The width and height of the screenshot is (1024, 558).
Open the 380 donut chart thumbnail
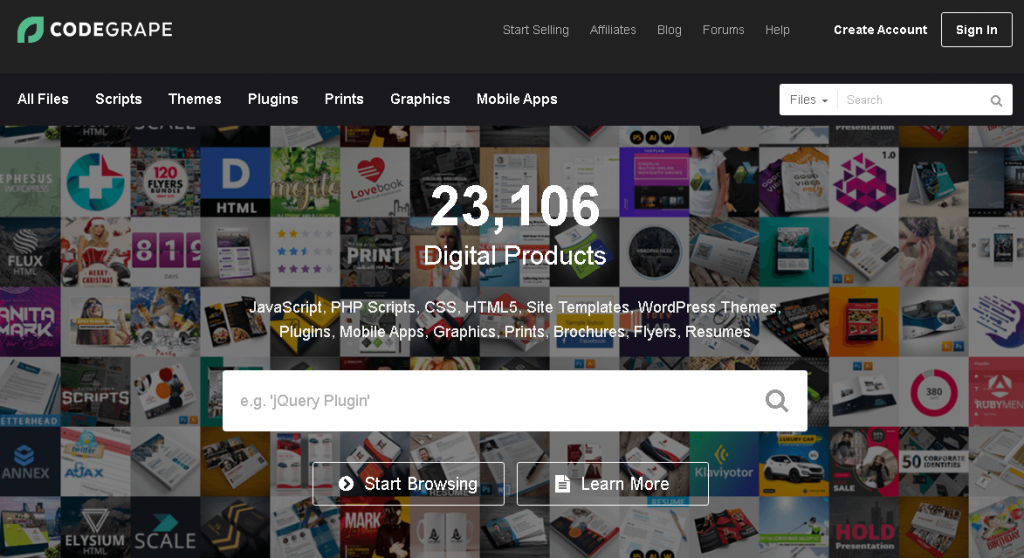click(933, 391)
